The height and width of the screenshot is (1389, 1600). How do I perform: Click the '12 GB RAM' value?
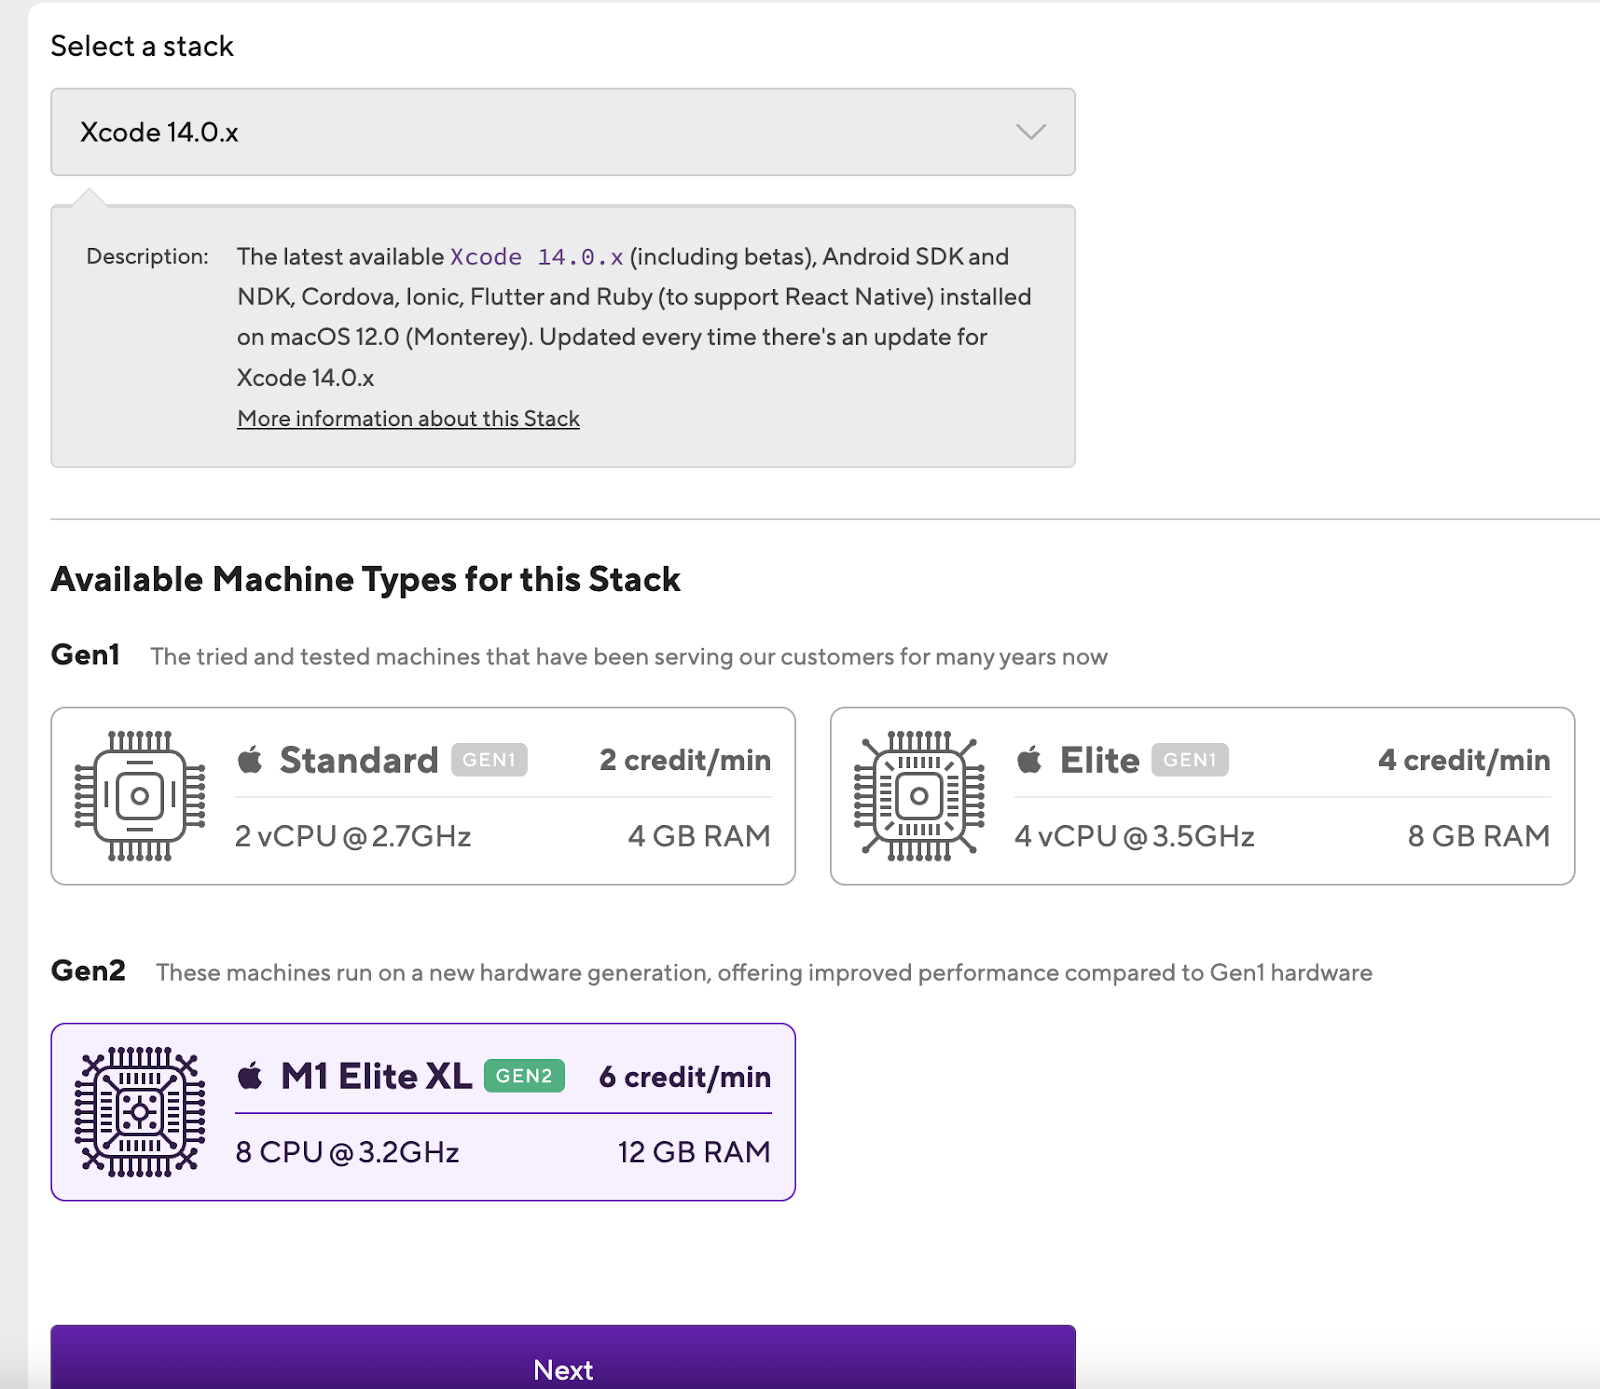point(694,1152)
